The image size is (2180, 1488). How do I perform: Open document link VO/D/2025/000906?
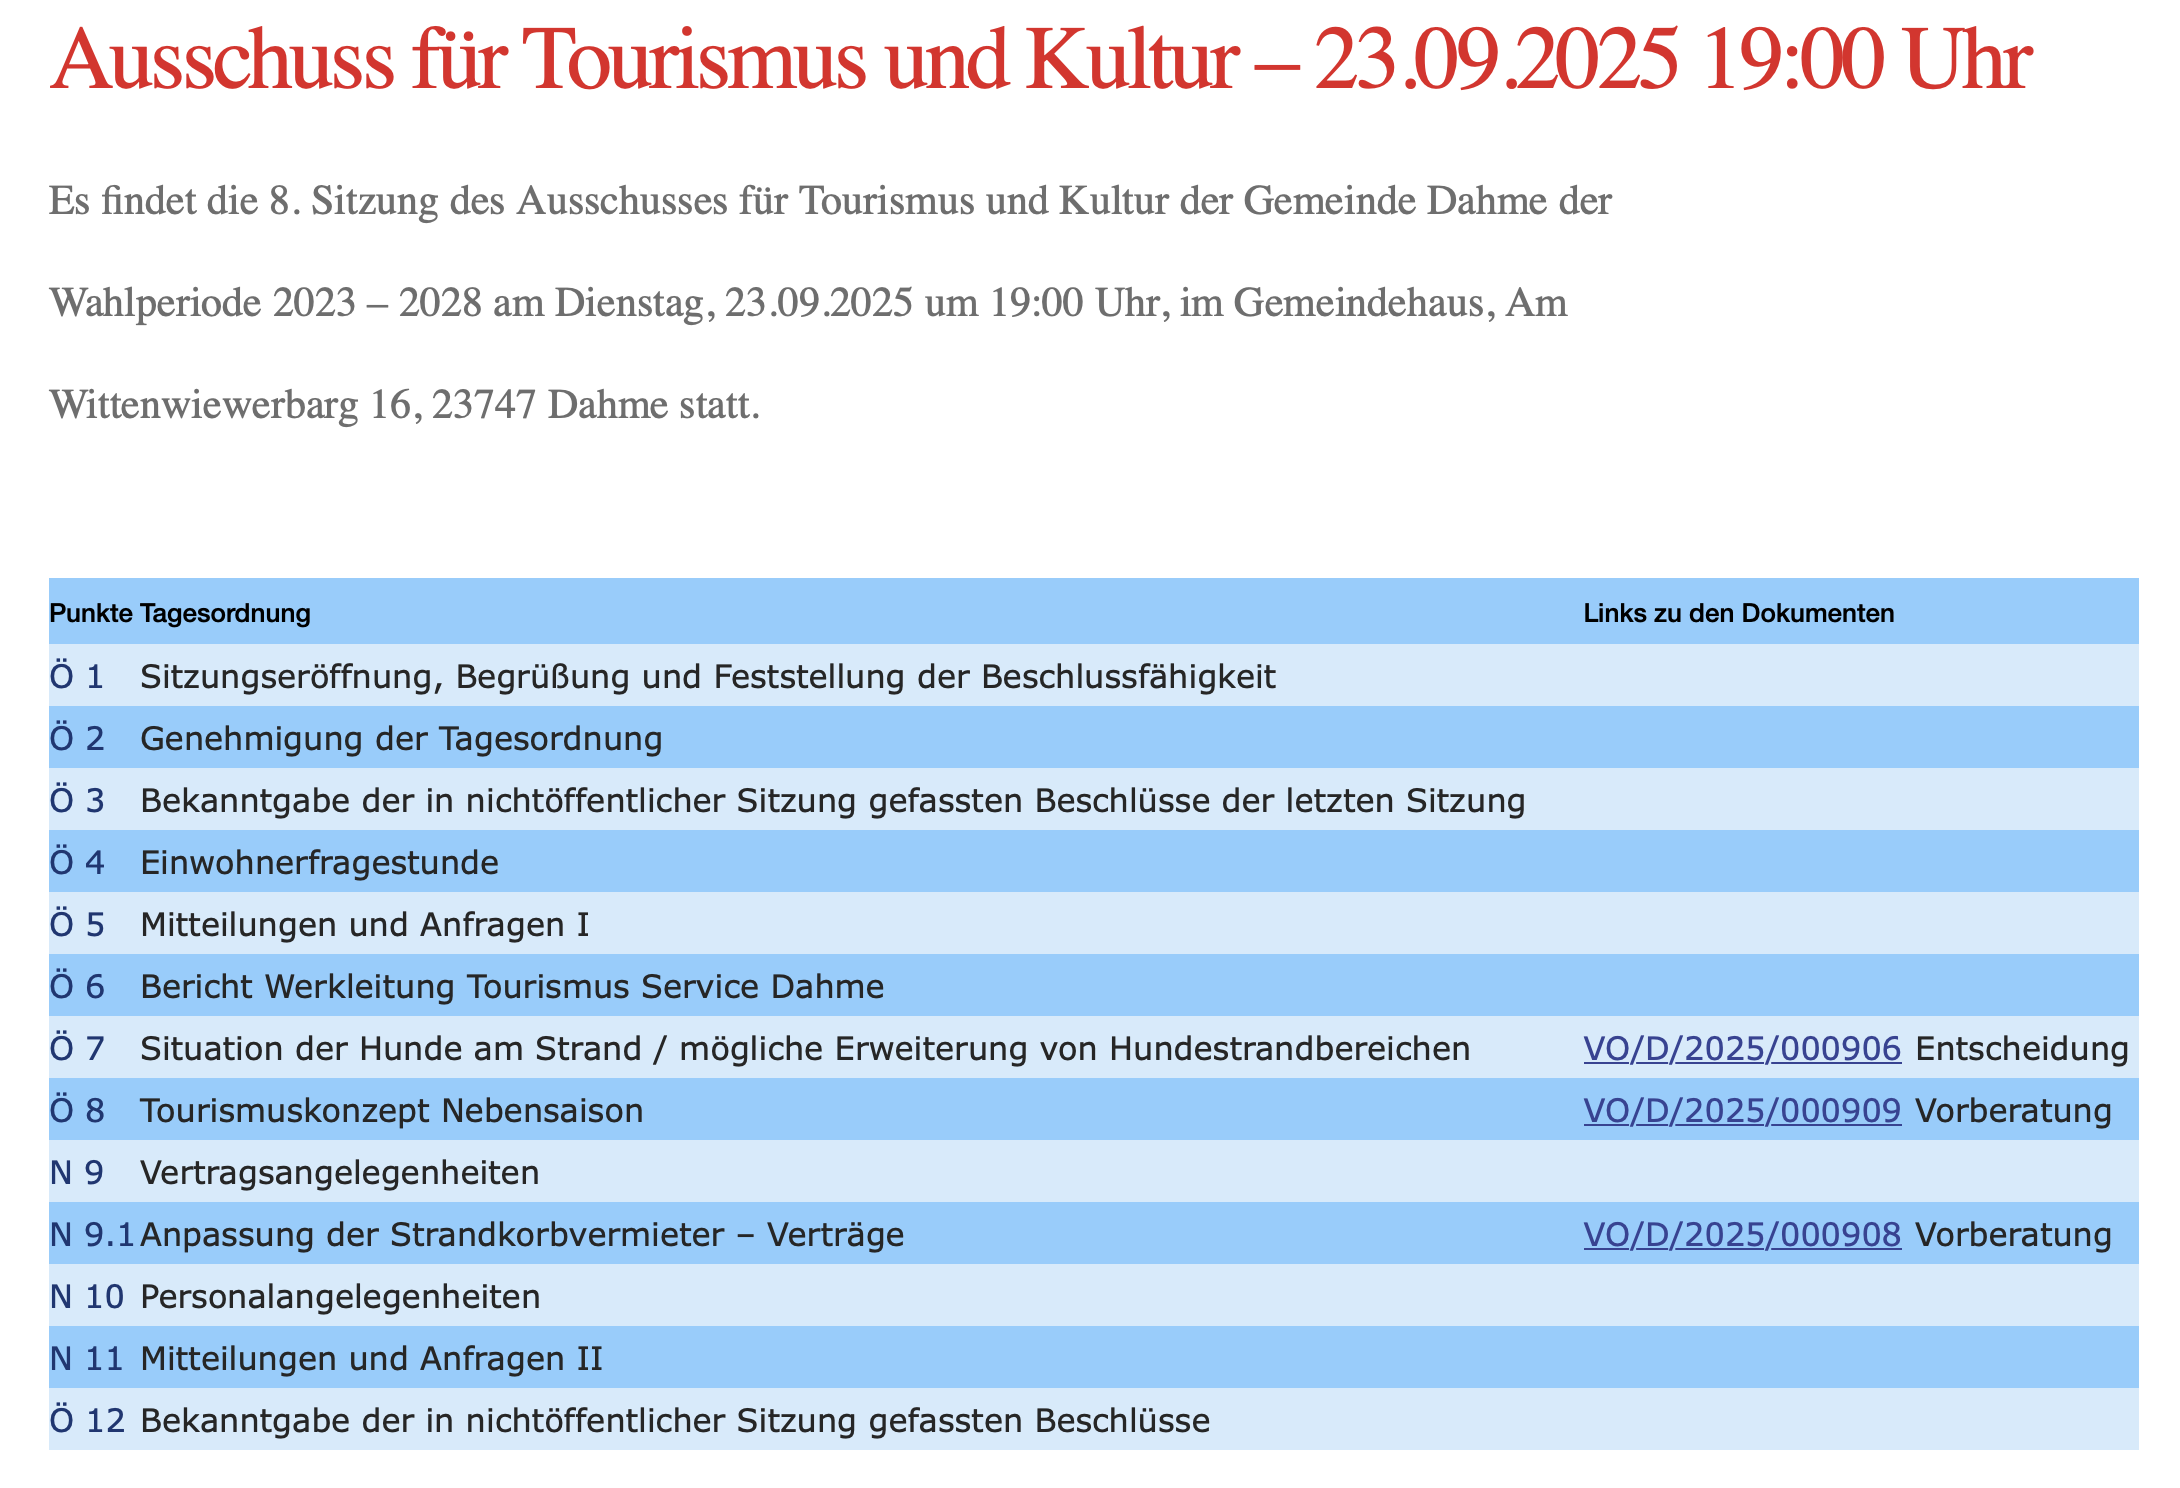pos(1741,1048)
